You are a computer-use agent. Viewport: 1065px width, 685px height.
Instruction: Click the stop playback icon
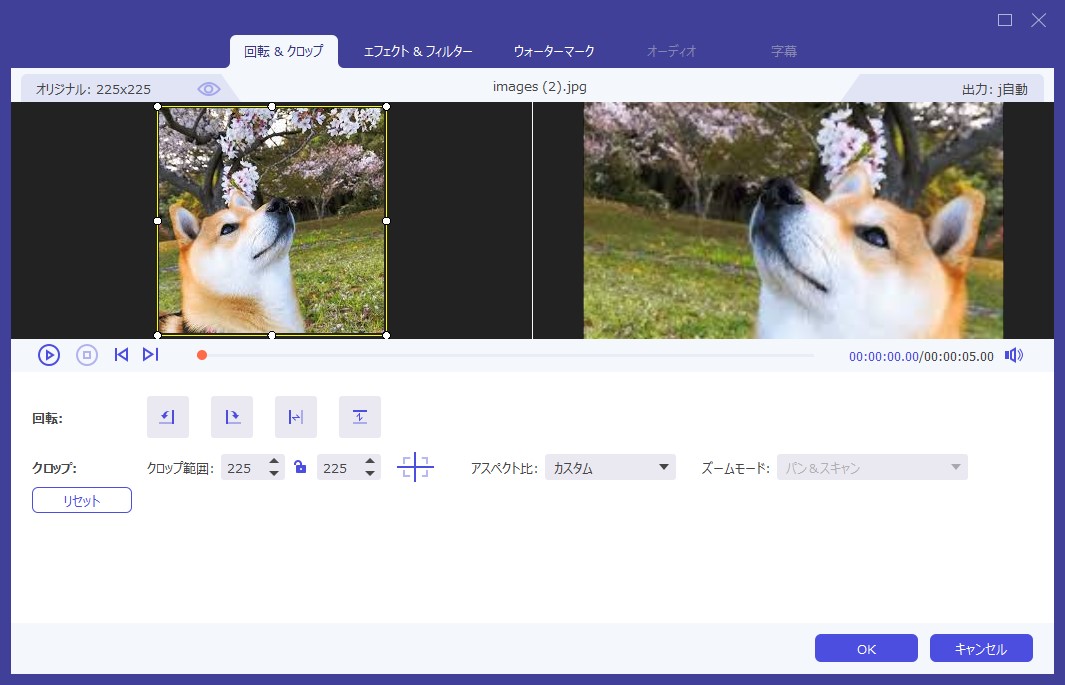[86, 354]
